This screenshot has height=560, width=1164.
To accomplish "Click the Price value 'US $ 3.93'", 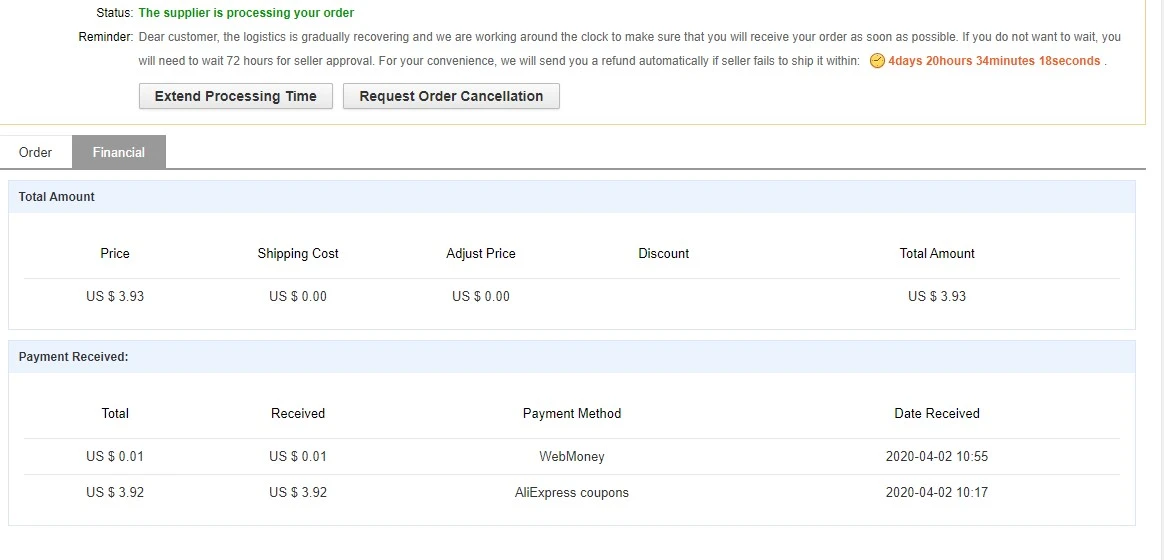I will pyautogui.click(x=115, y=296).
